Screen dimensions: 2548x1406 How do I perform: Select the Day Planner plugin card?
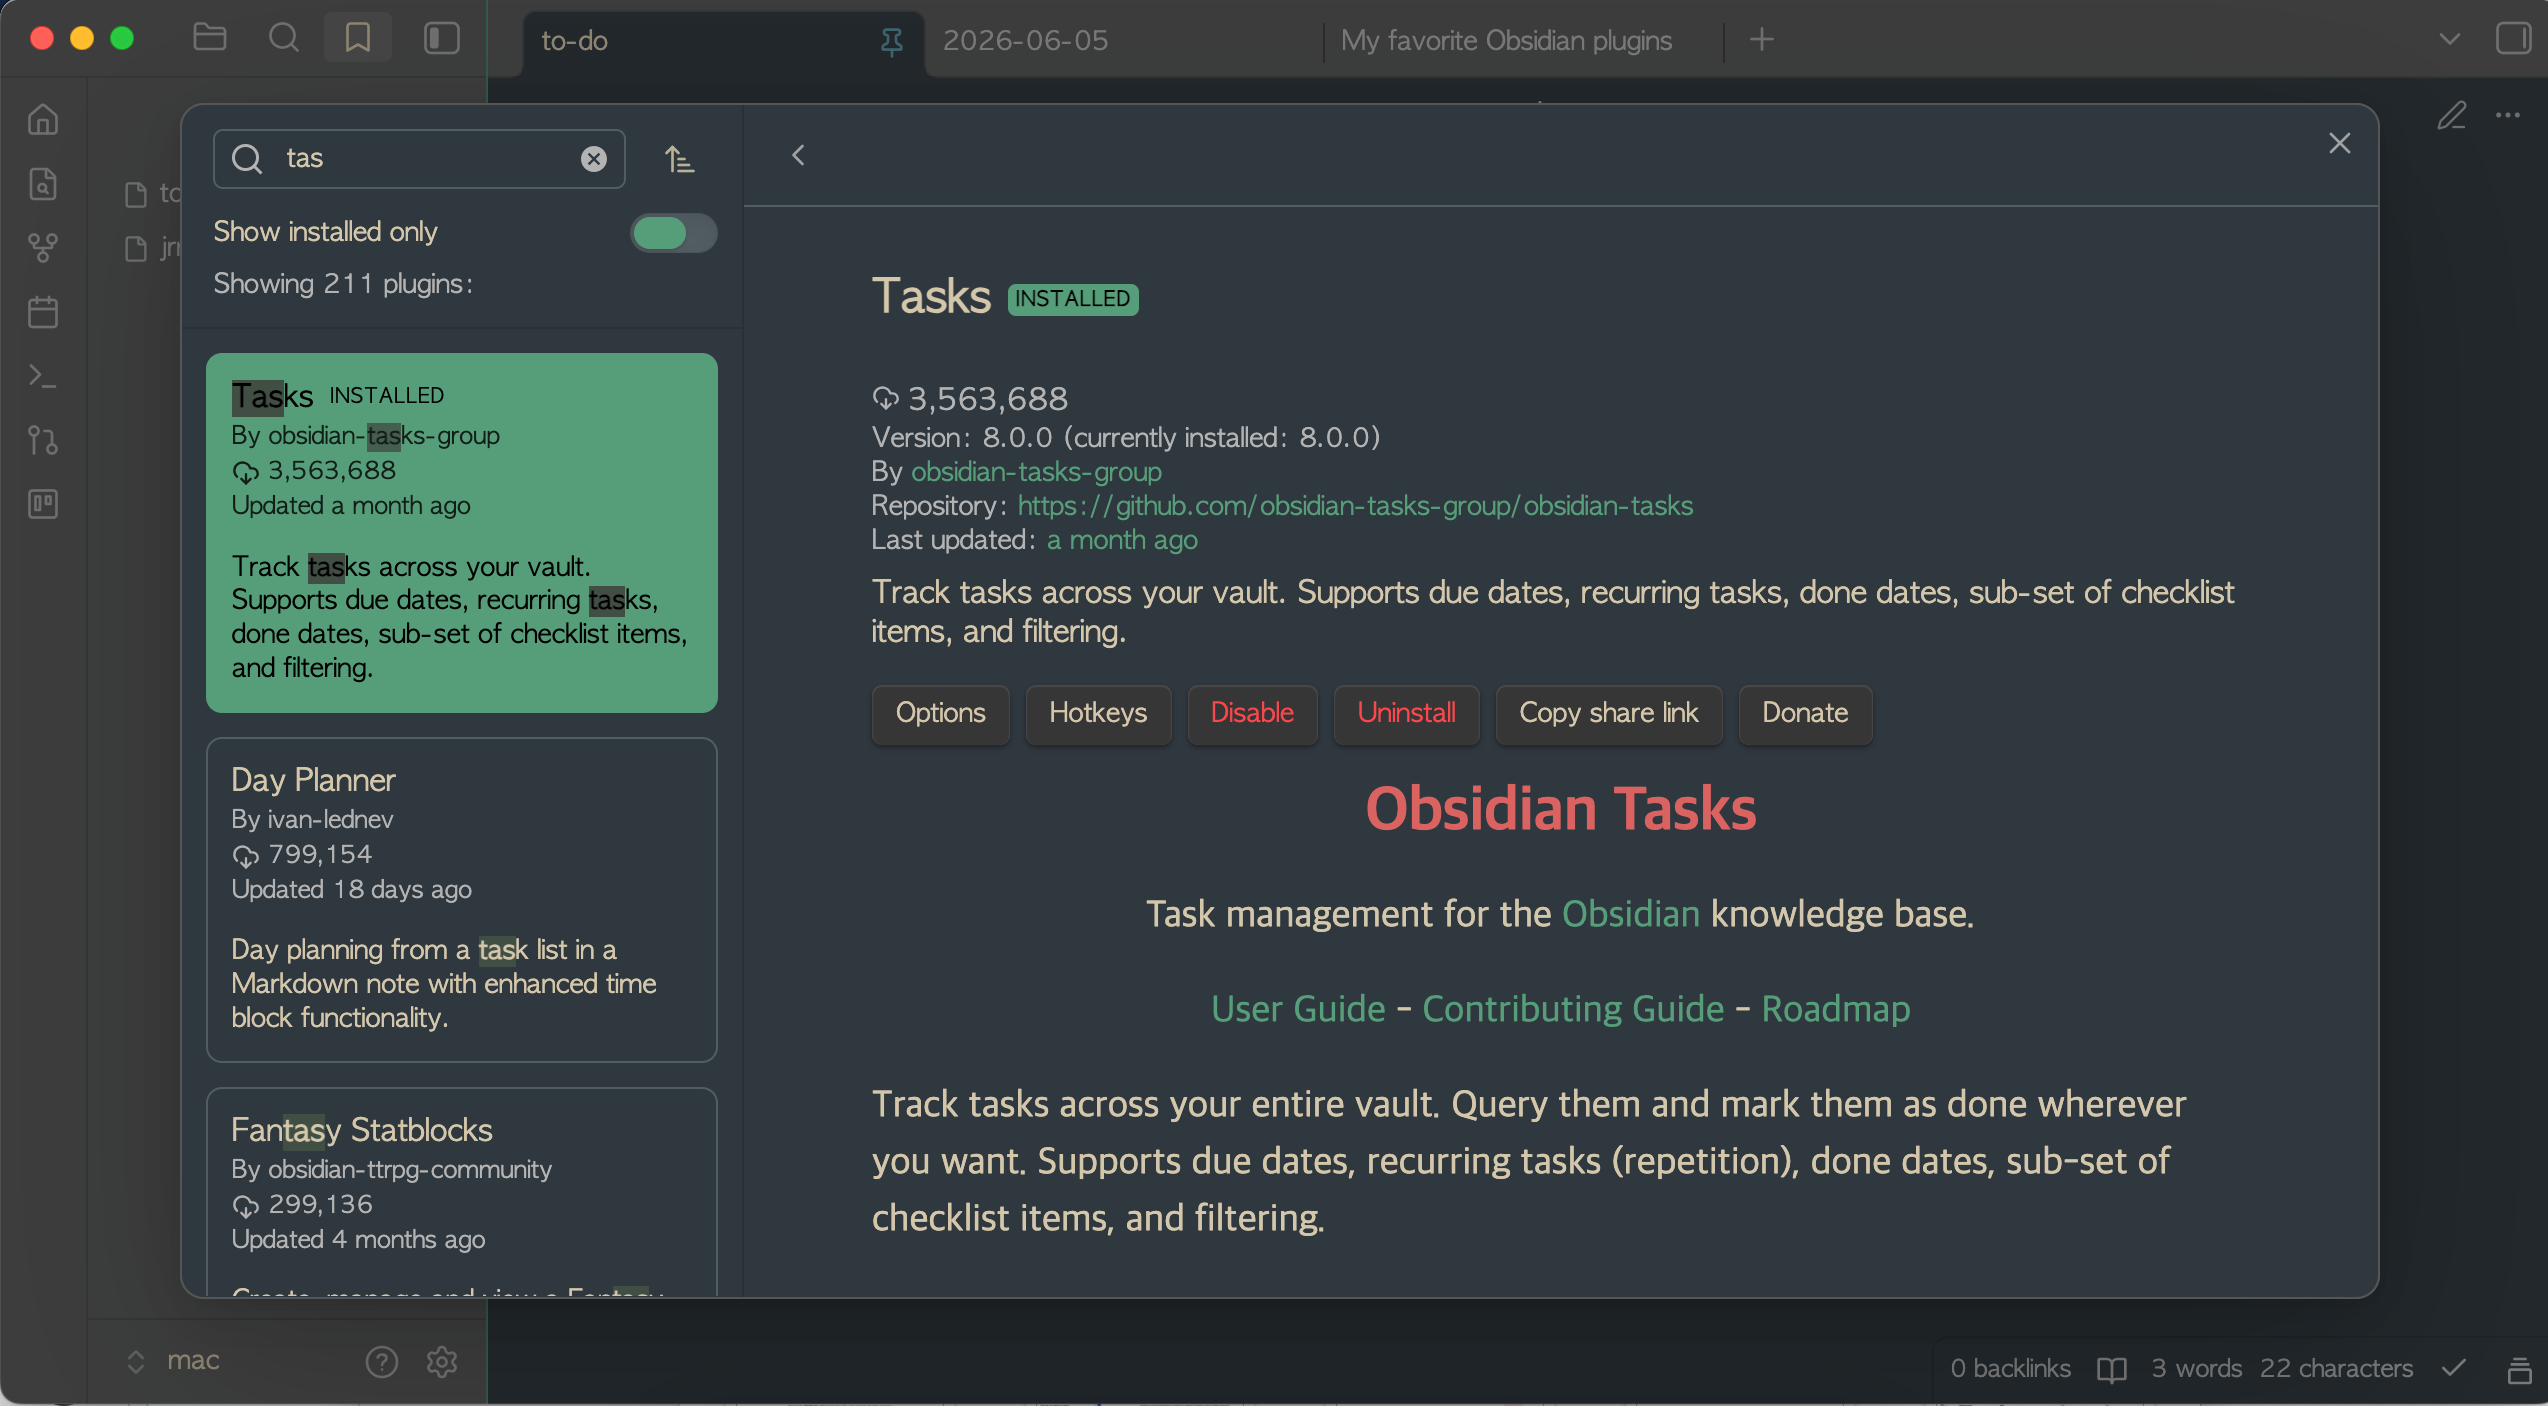[461, 900]
